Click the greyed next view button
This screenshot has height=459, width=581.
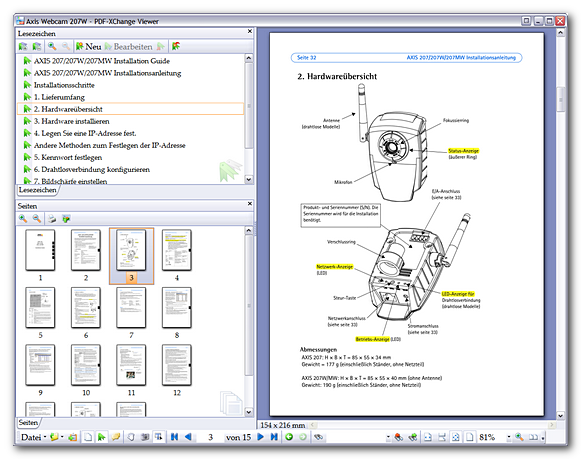point(303,437)
